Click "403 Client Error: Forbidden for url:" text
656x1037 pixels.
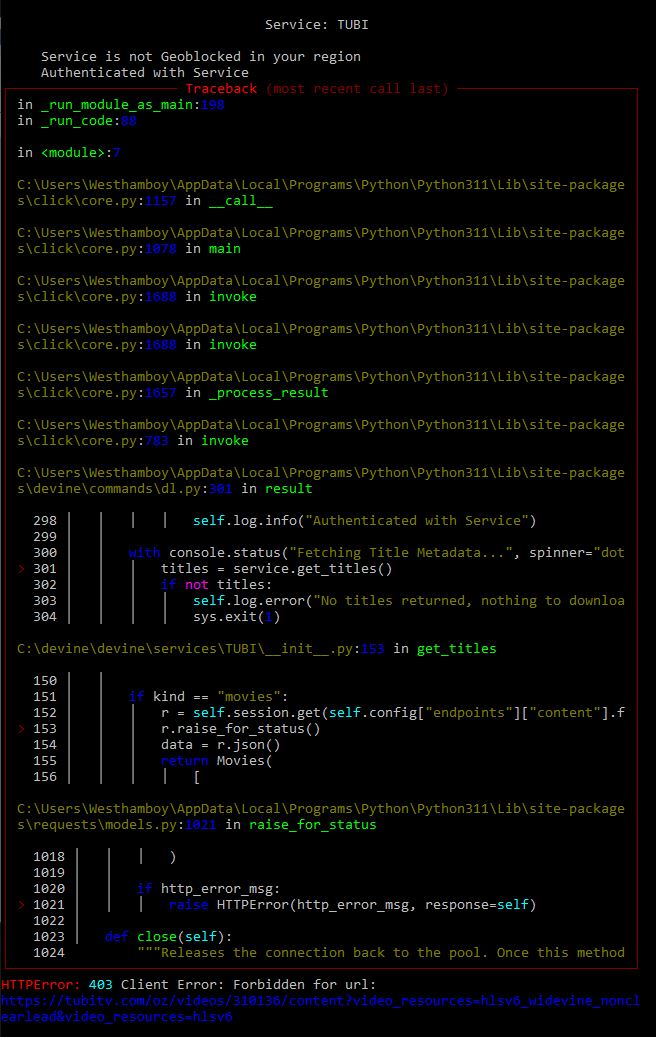pos(232,985)
